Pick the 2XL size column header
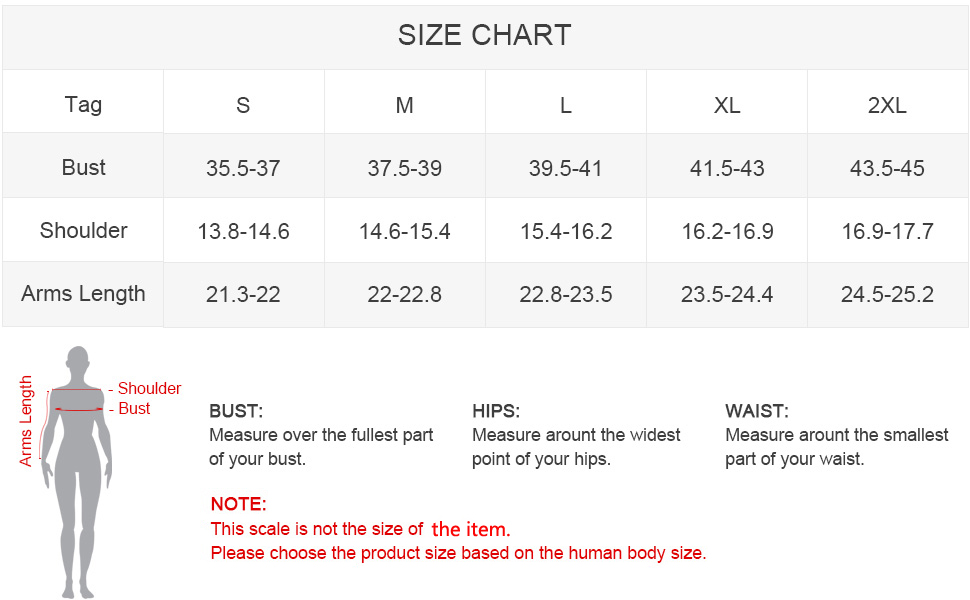The width and height of the screenshot is (970, 600). tap(887, 105)
